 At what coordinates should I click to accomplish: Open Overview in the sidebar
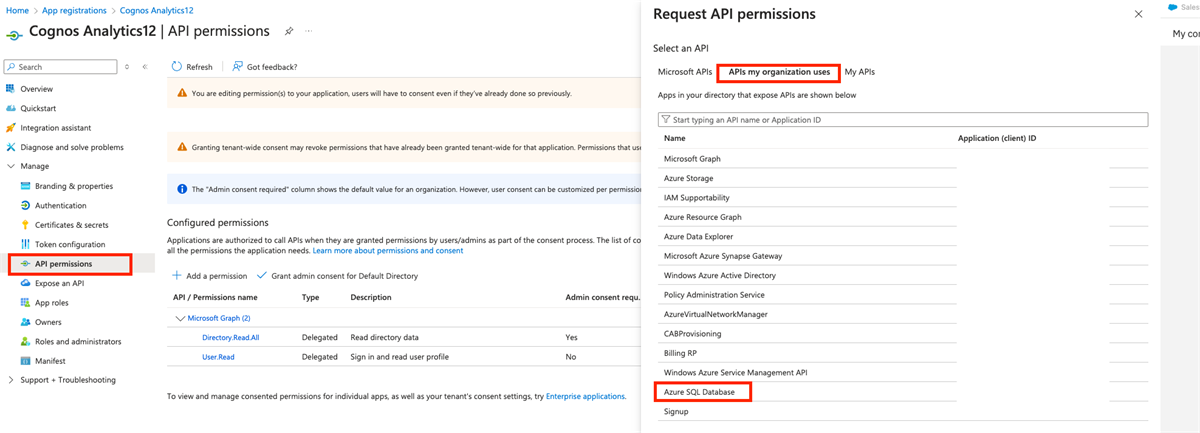coord(37,89)
